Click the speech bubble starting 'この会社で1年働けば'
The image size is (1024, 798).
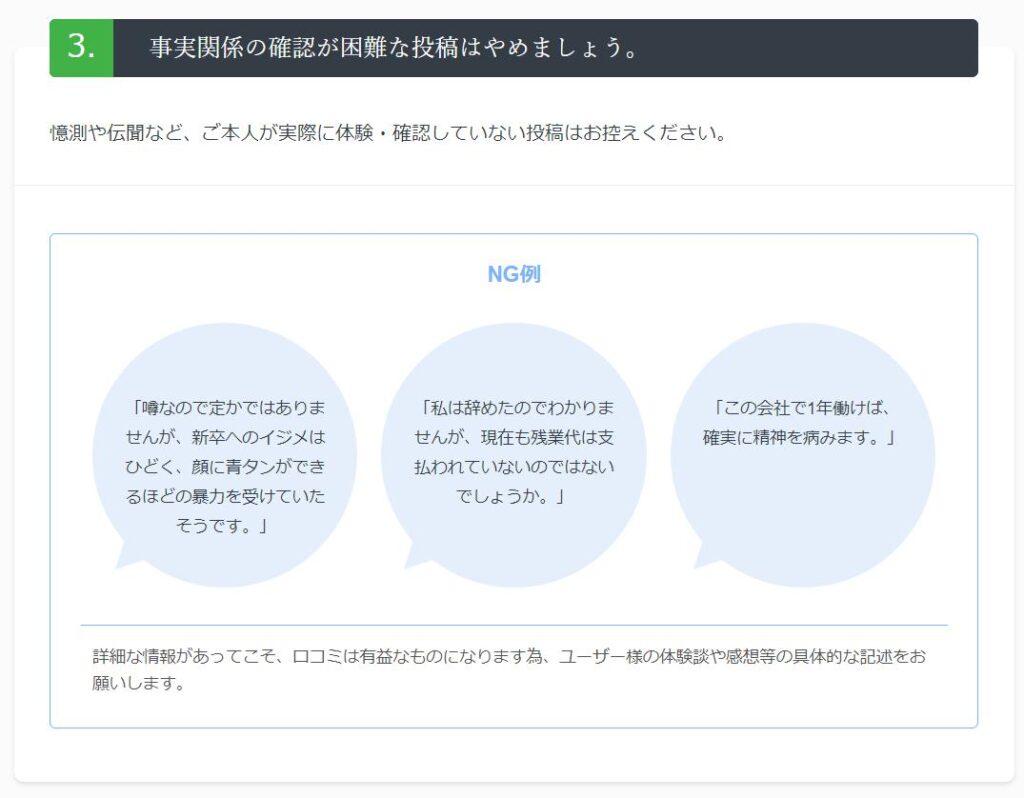(803, 455)
